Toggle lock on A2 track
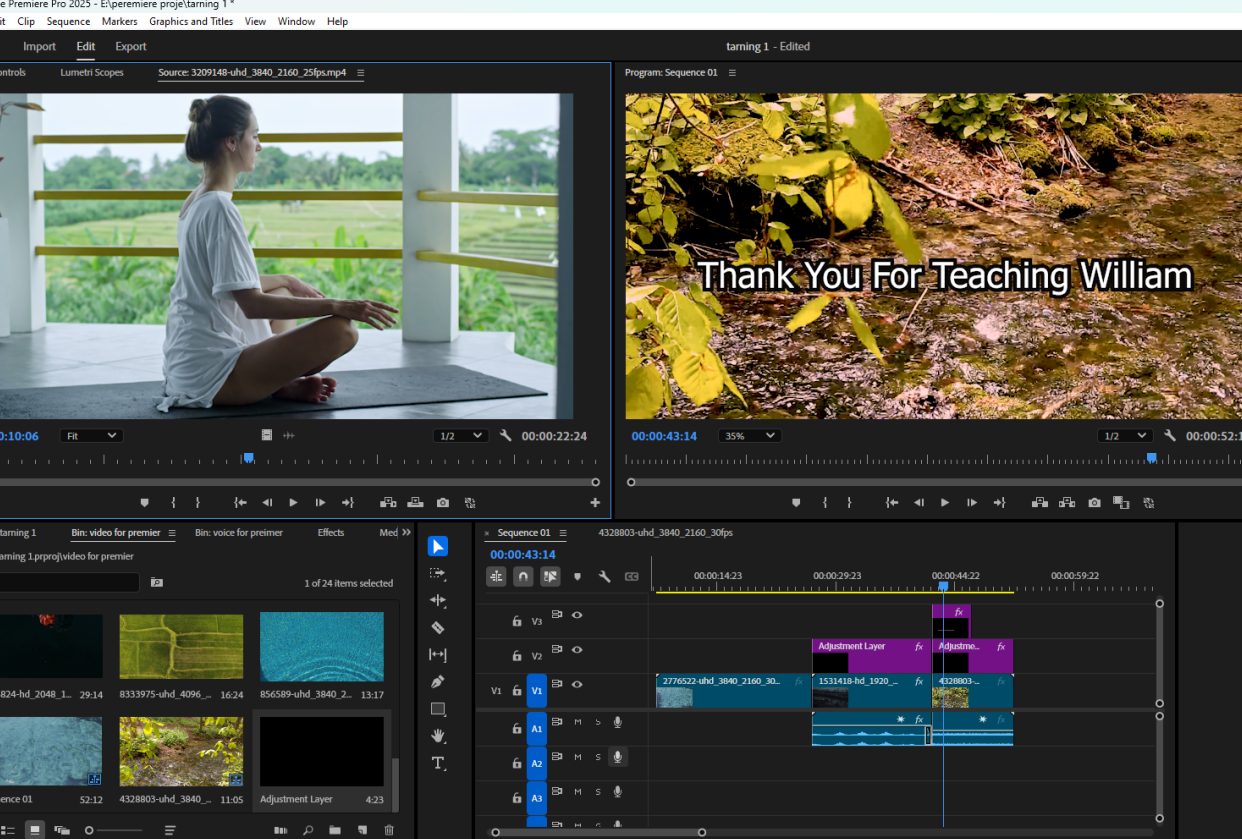1242x839 pixels. point(516,763)
